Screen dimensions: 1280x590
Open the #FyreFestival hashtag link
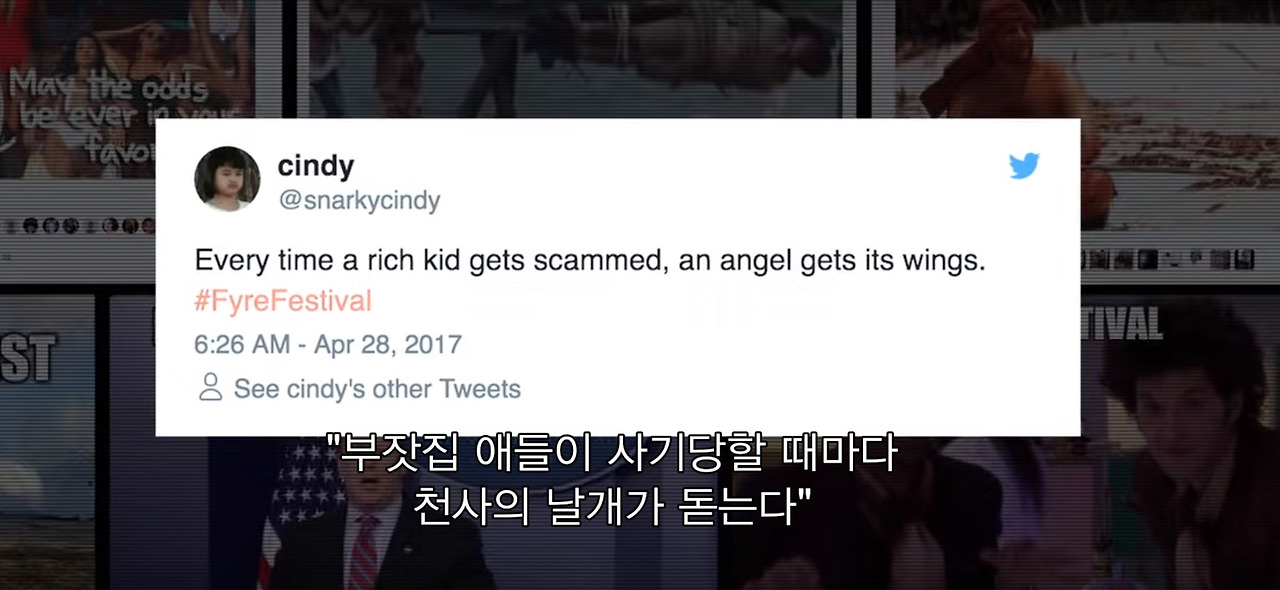click(283, 301)
